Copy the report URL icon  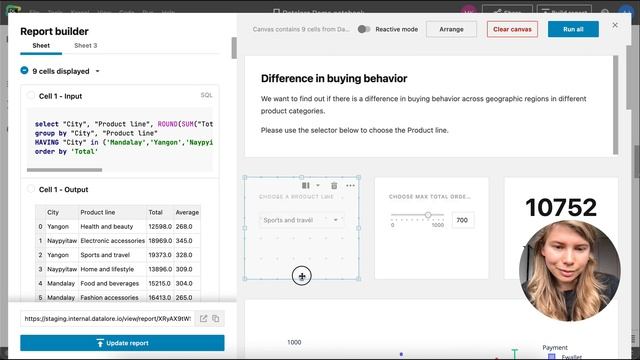pyautogui.click(x=216, y=318)
